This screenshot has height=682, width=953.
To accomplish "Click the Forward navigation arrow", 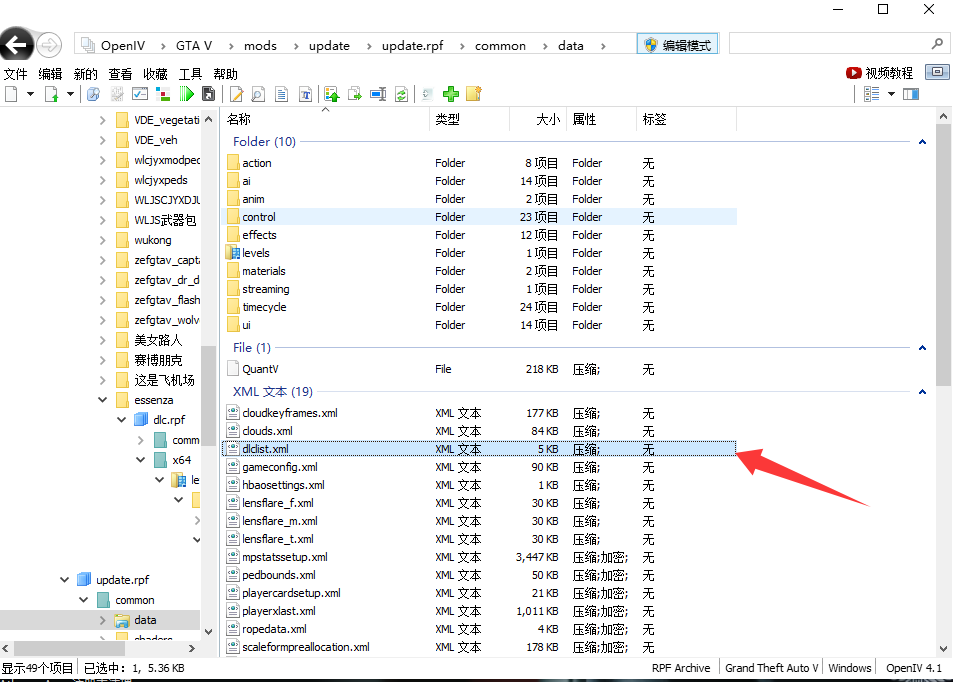I will point(49,44).
